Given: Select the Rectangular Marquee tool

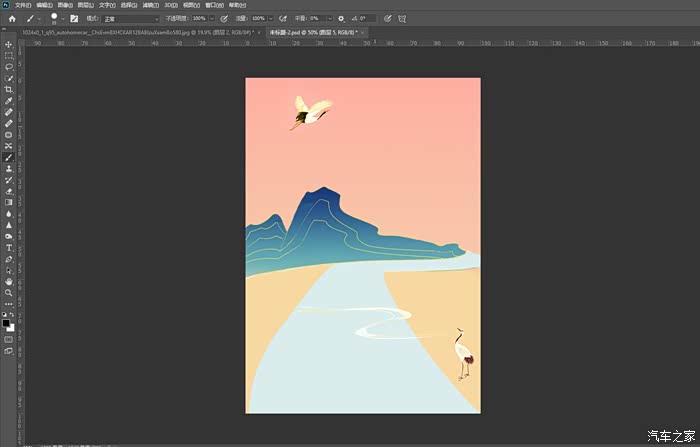Looking at the screenshot, I should click(9, 56).
